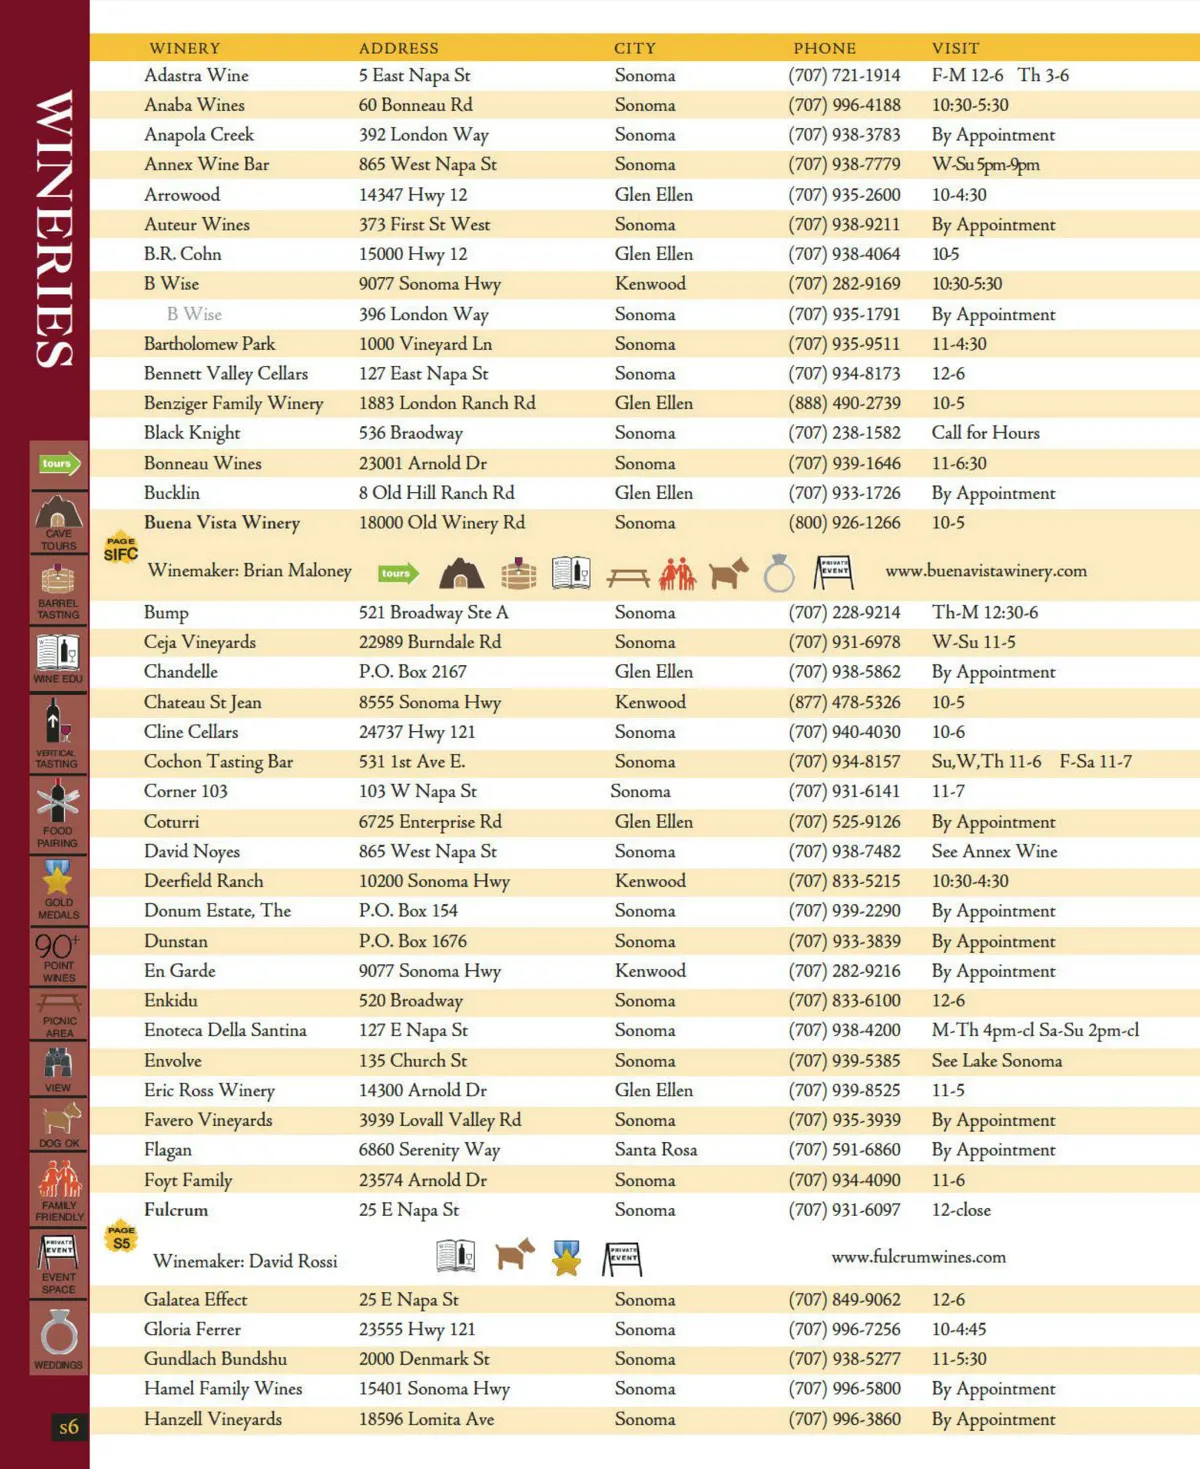1200x1469 pixels.
Task: Click the gold medal icon in the Fulcrum row
Action: click(566, 1258)
